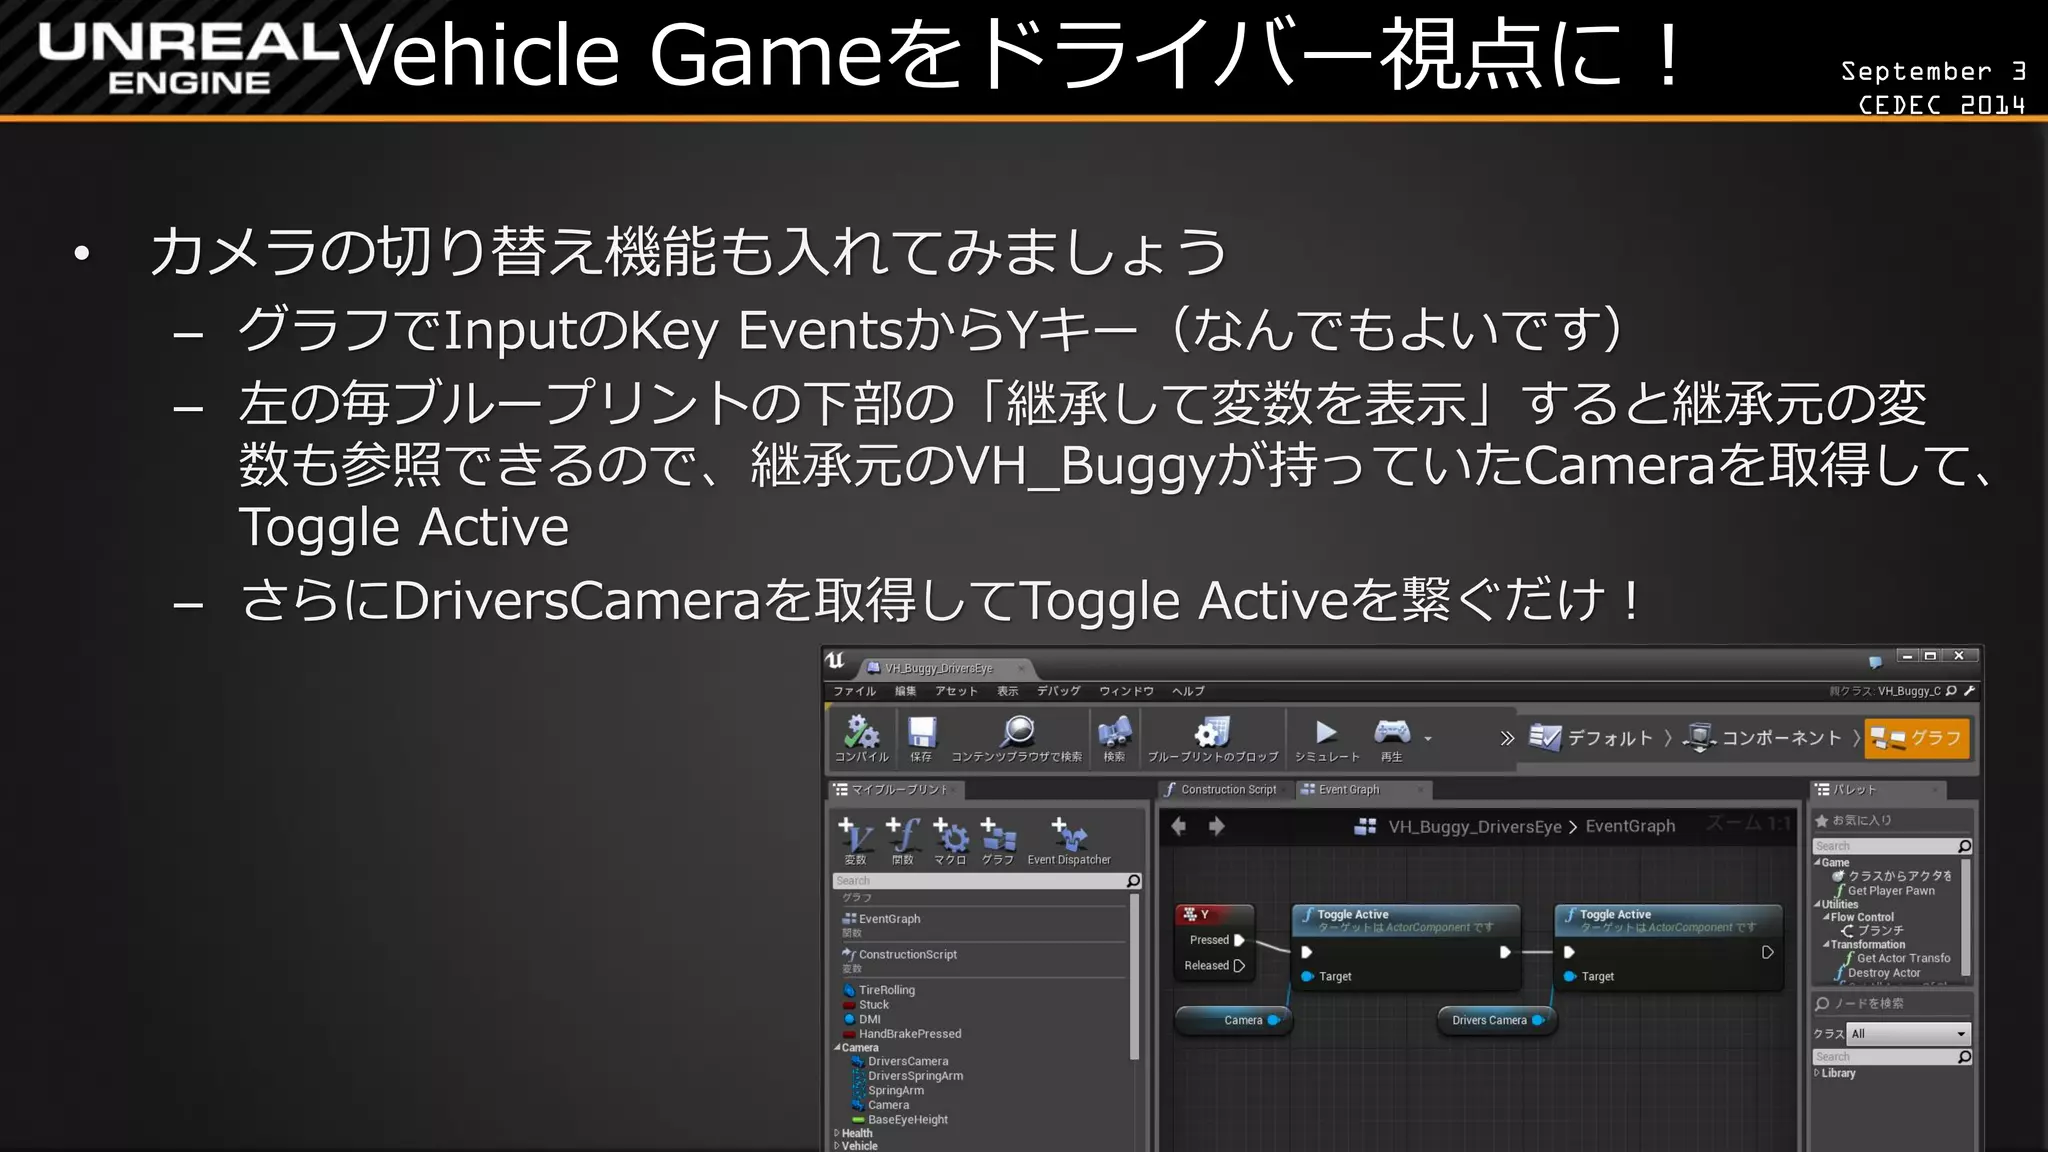Click the 再生 gamepad icon
Screen dimensions: 2048x1152
[1391, 732]
